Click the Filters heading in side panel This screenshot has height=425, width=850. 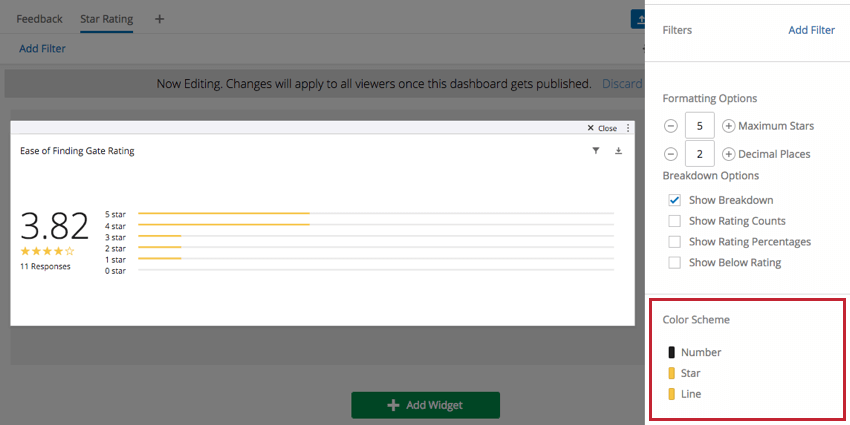click(677, 30)
